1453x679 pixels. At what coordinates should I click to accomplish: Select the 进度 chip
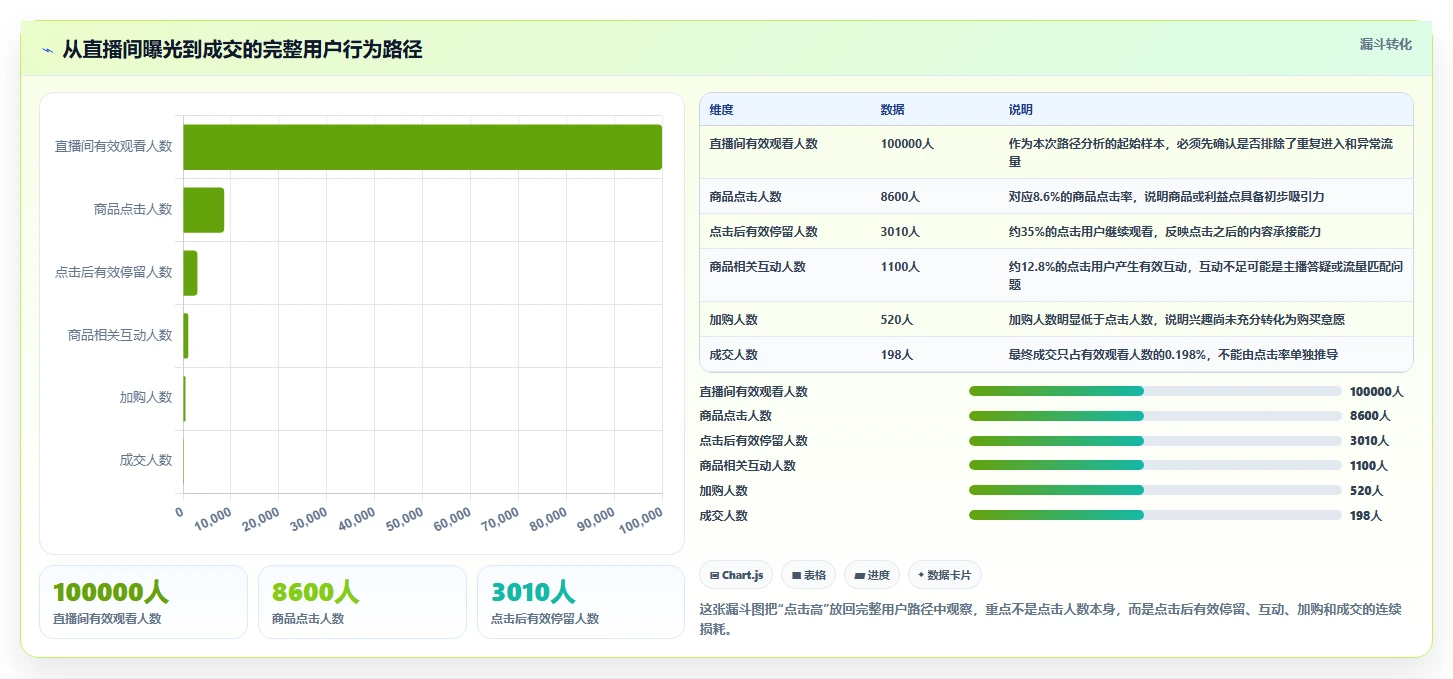click(872, 575)
